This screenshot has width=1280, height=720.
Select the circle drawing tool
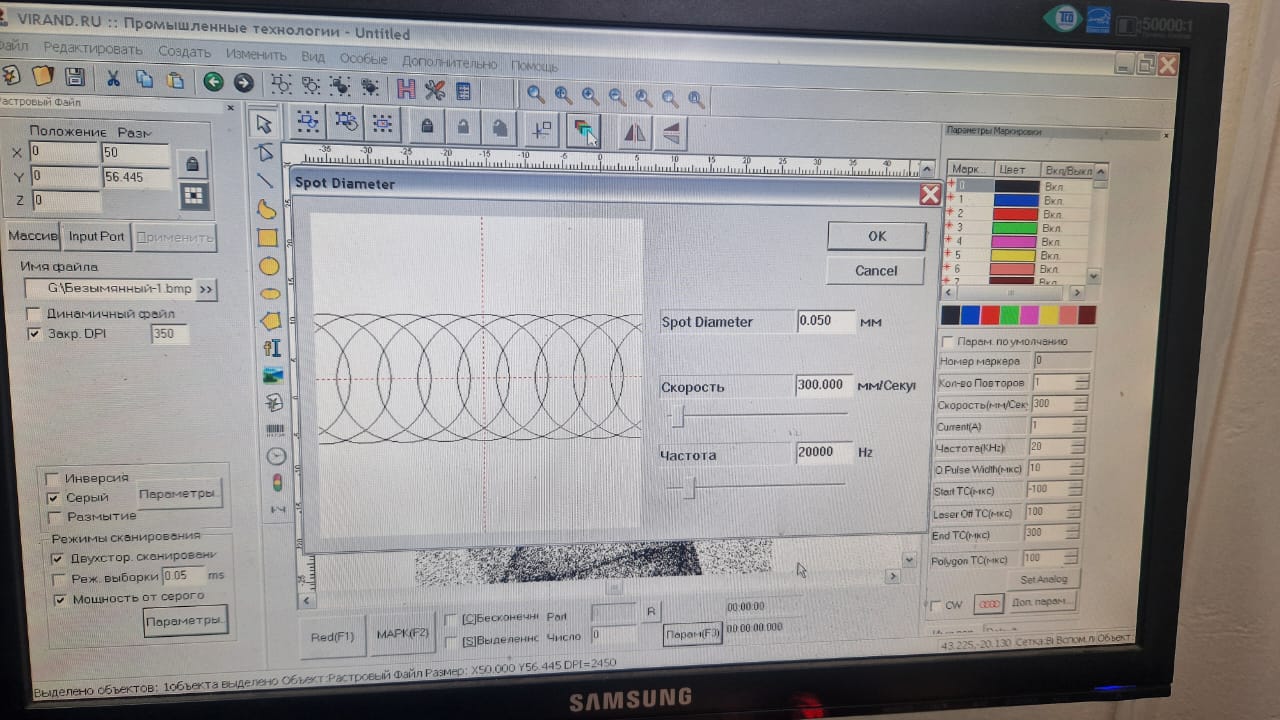click(x=268, y=266)
